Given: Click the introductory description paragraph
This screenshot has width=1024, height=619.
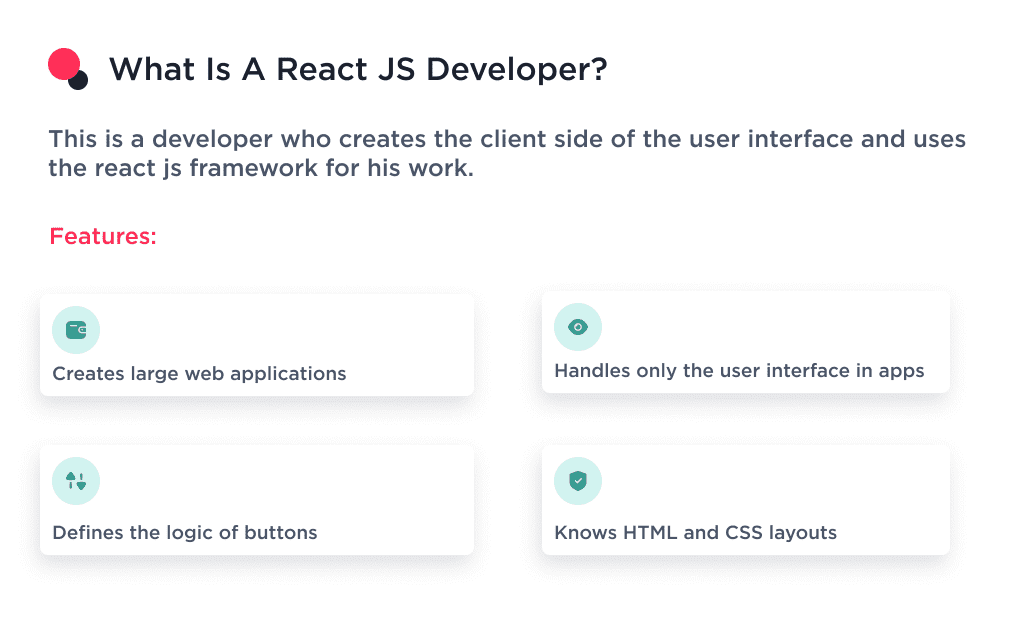Looking at the screenshot, I should point(506,153).
